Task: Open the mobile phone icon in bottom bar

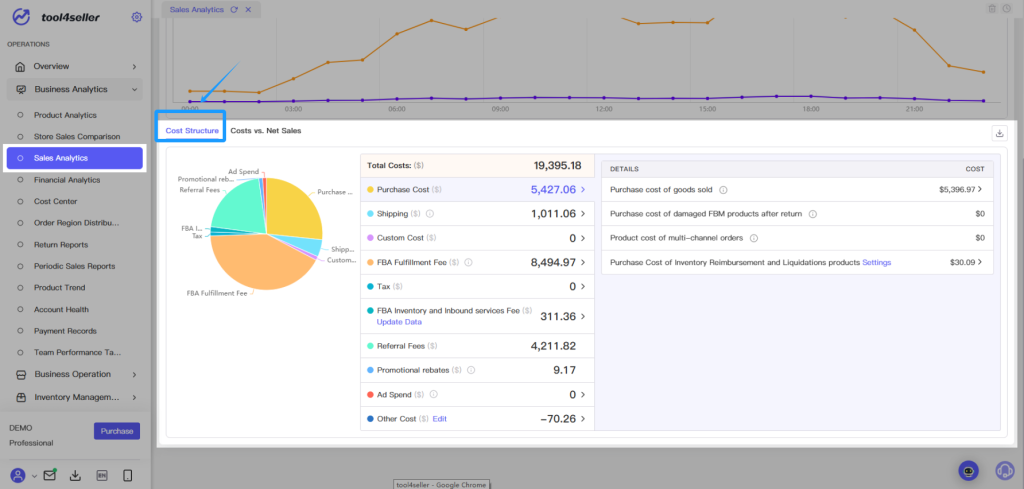Action: pos(128,475)
